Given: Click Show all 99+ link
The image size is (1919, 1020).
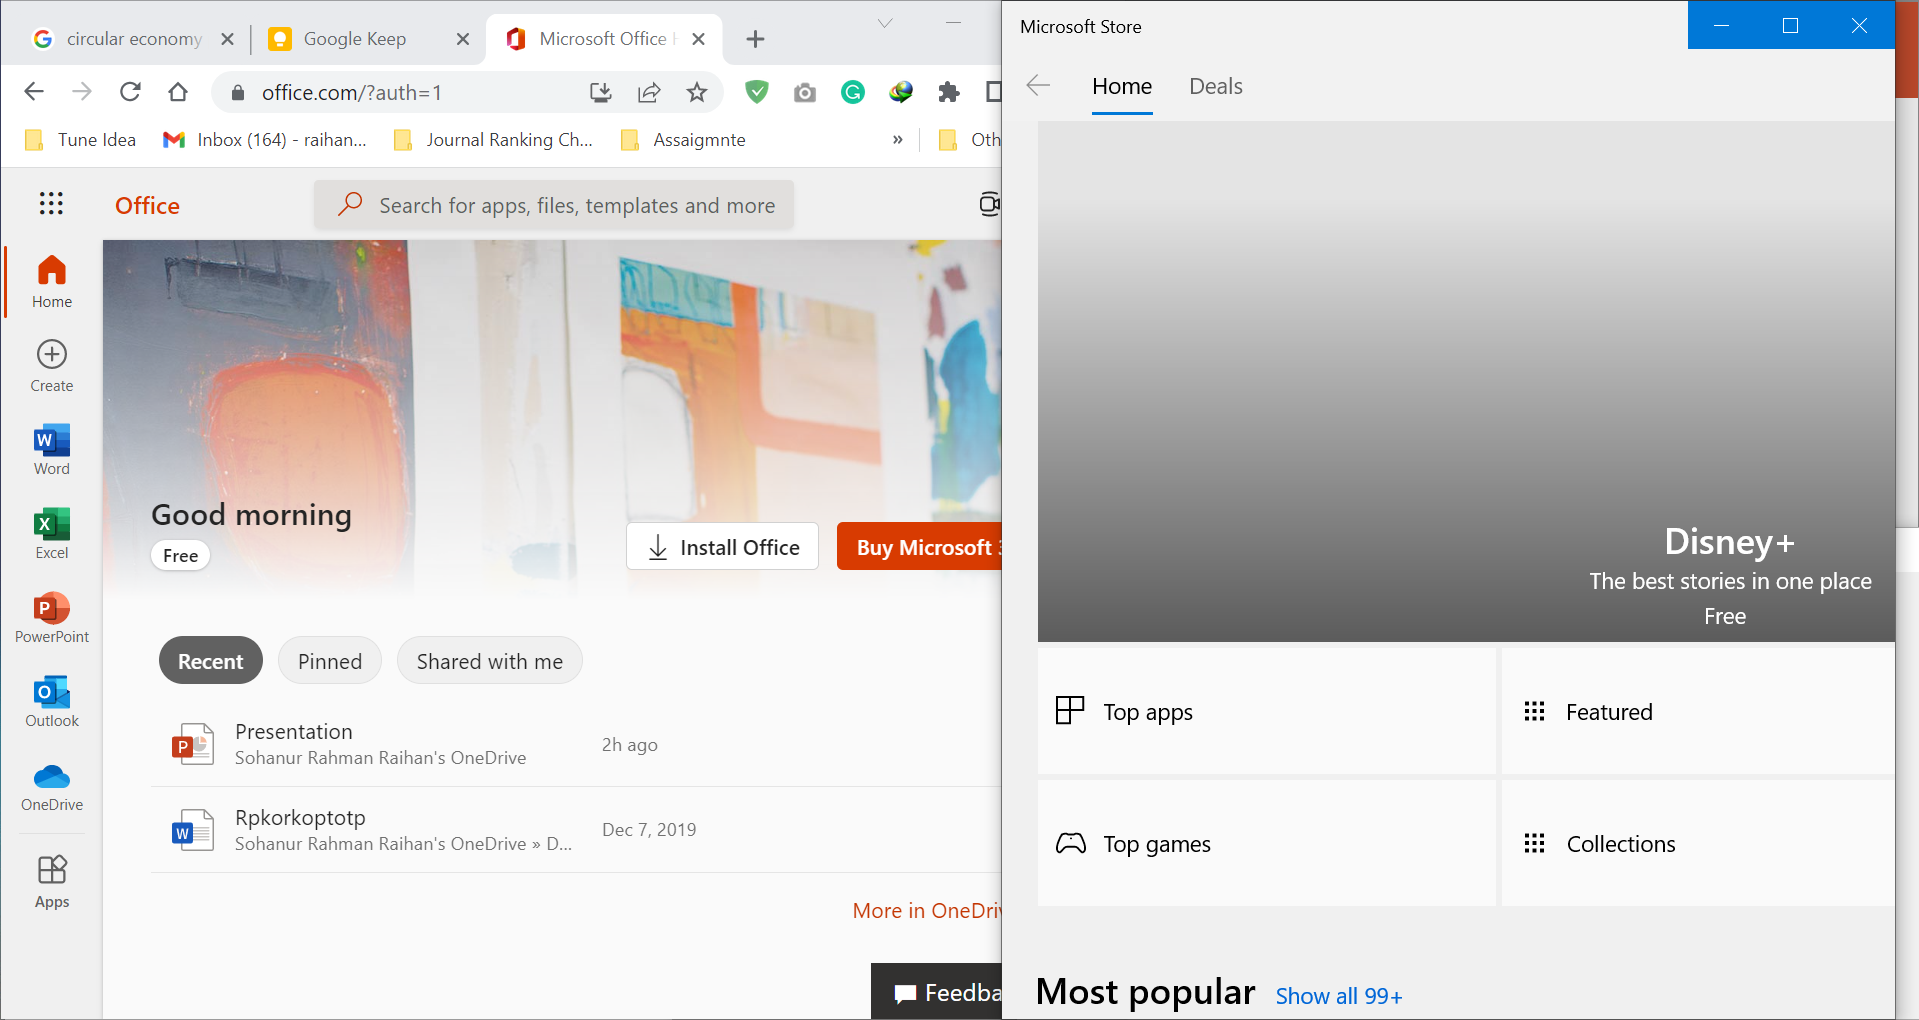Looking at the screenshot, I should 1339,996.
